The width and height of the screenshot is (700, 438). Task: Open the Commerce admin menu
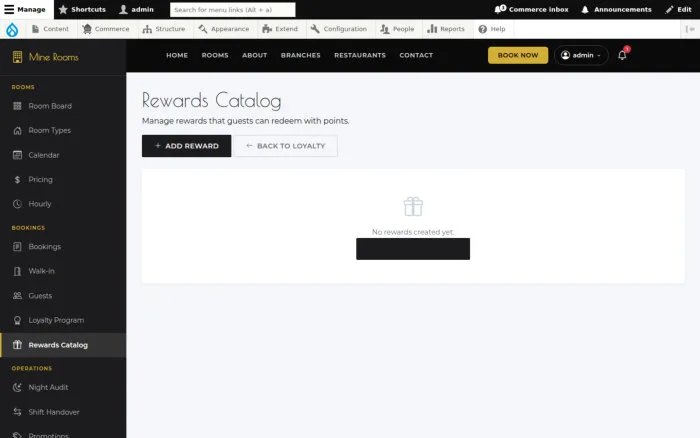[106, 29]
